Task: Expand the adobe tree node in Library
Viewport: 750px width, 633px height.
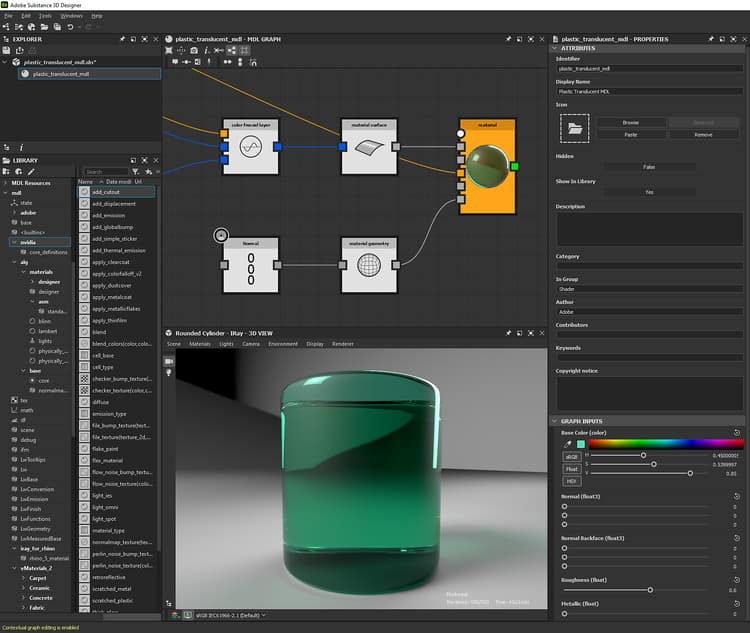Action: pyautogui.click(x=14, y=213)
